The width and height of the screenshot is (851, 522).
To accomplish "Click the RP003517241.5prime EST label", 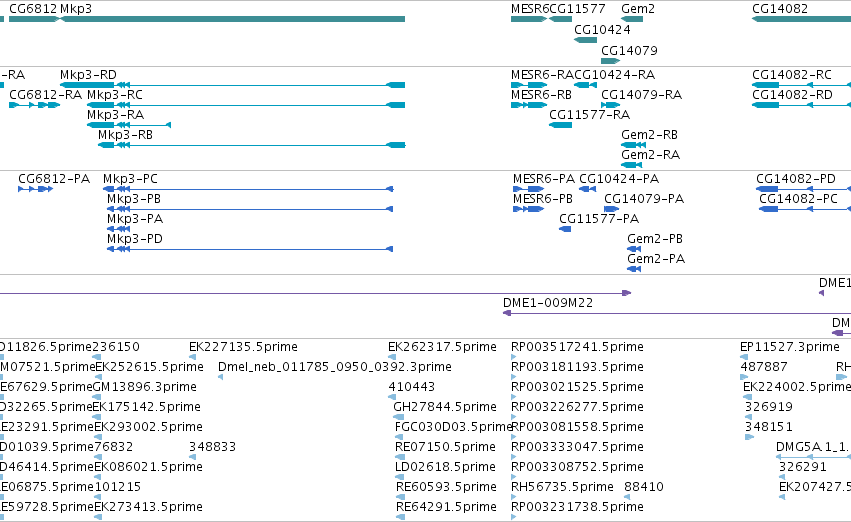I will pos(577,347).
